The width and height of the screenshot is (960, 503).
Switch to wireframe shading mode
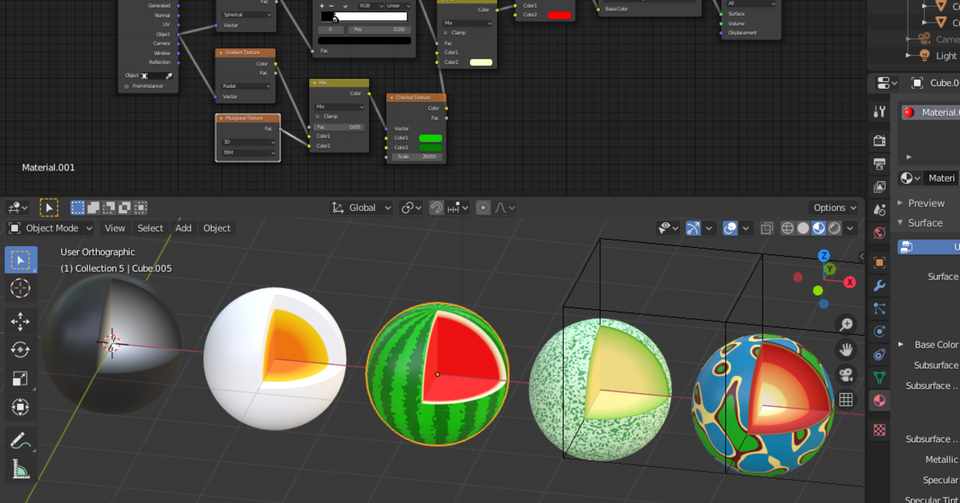787,228
